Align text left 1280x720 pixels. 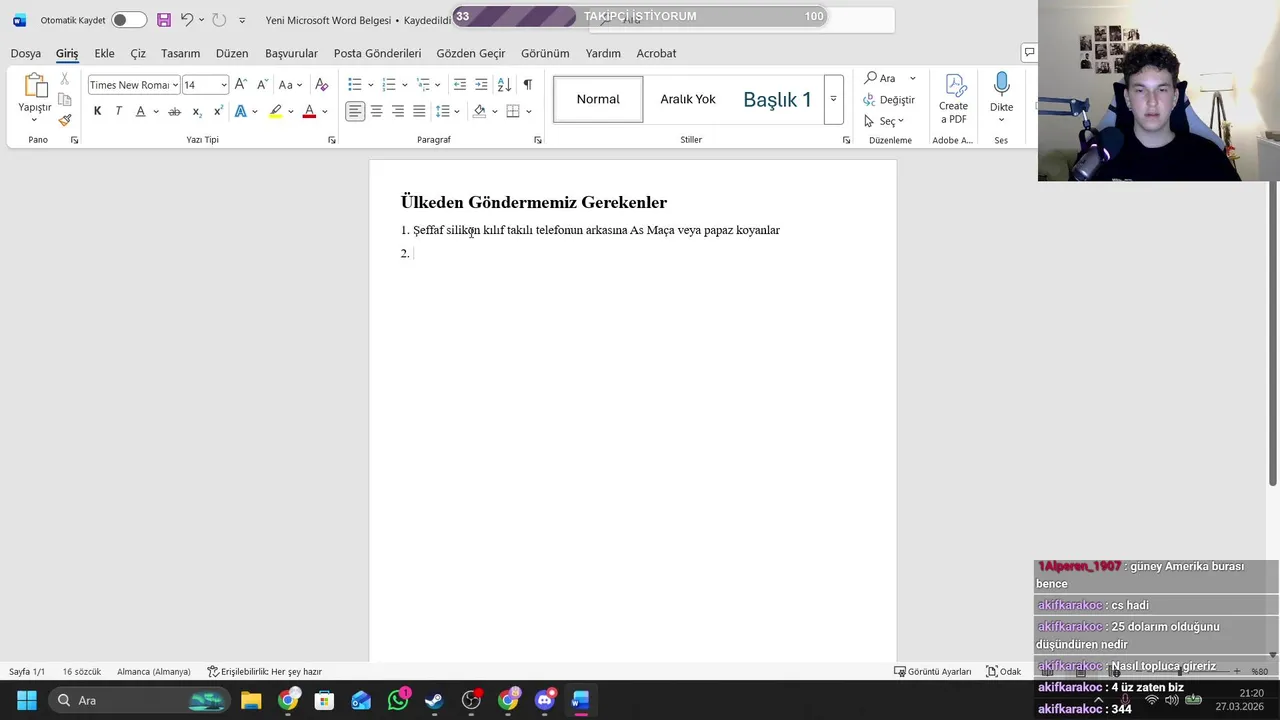tap(355, 111)
